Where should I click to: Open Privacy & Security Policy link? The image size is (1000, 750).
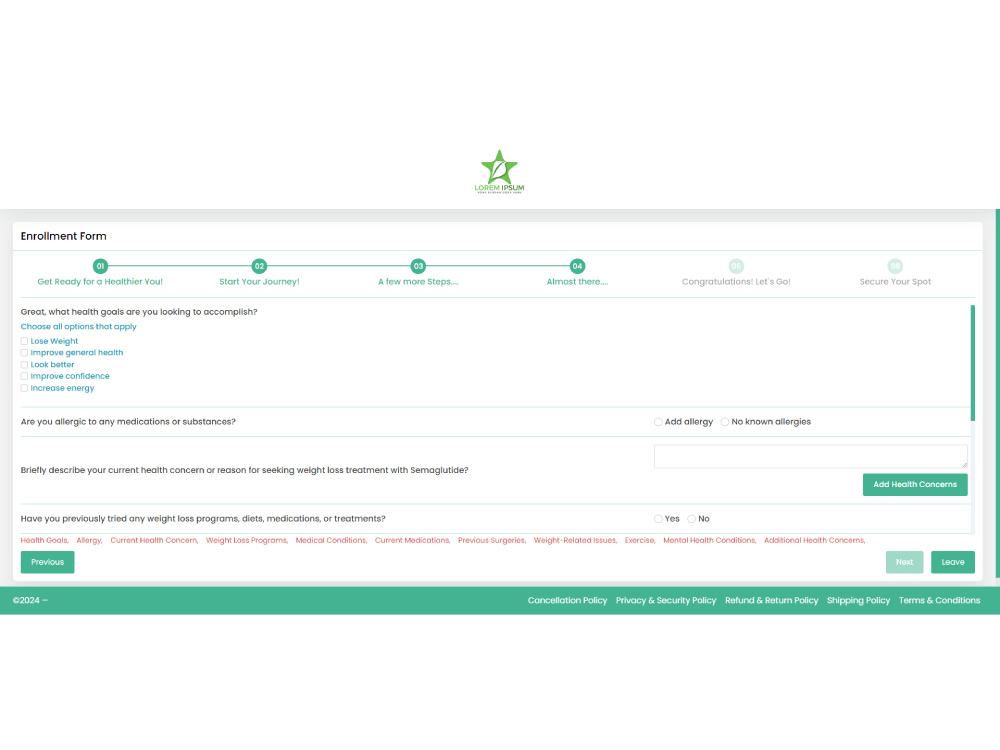pos(666,600)
